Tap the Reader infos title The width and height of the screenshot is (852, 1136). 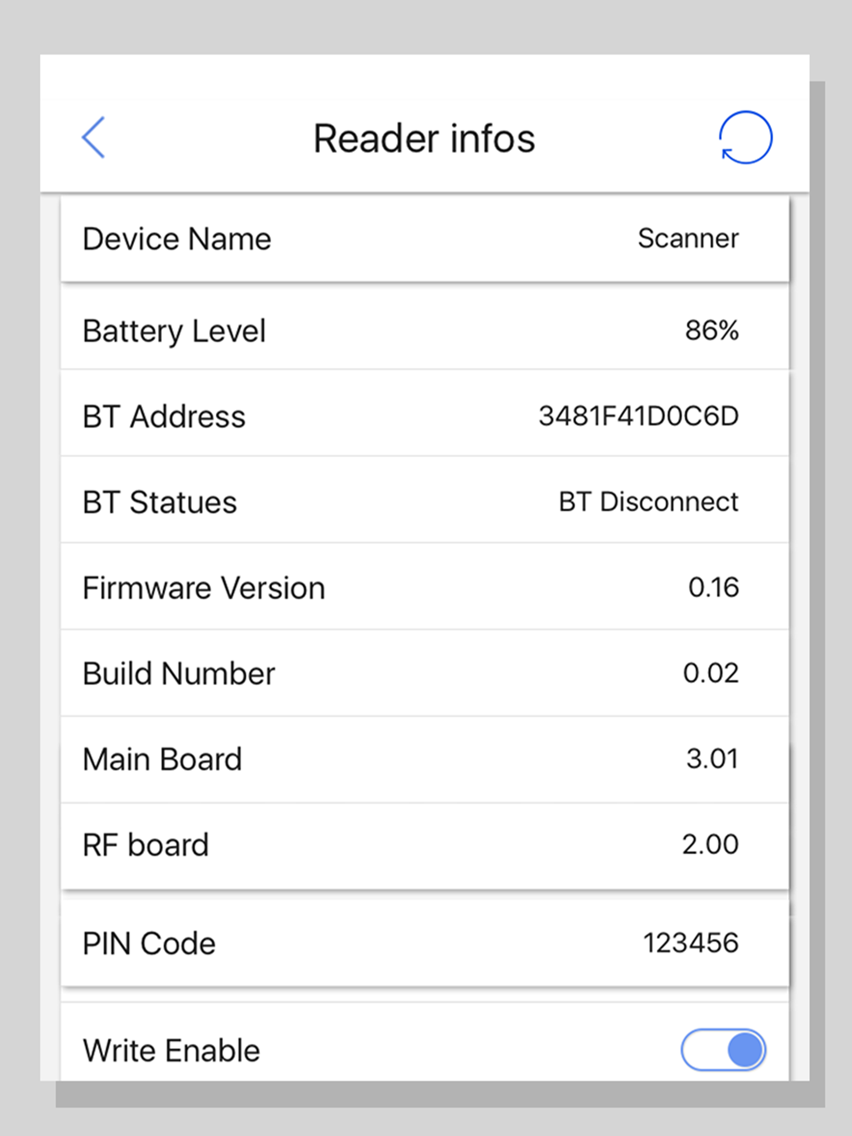[424, 138]
